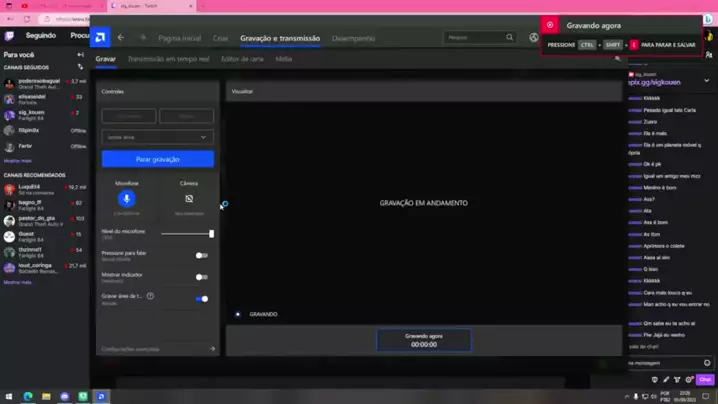The image size is (718, 404).
Task: Click the microphone icon button
Action: [126, 199]
